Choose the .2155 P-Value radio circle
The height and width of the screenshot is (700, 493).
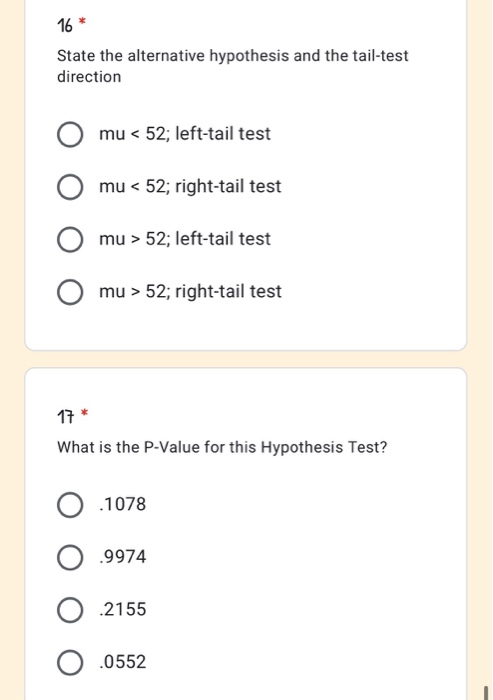click(x=70, y=610)
